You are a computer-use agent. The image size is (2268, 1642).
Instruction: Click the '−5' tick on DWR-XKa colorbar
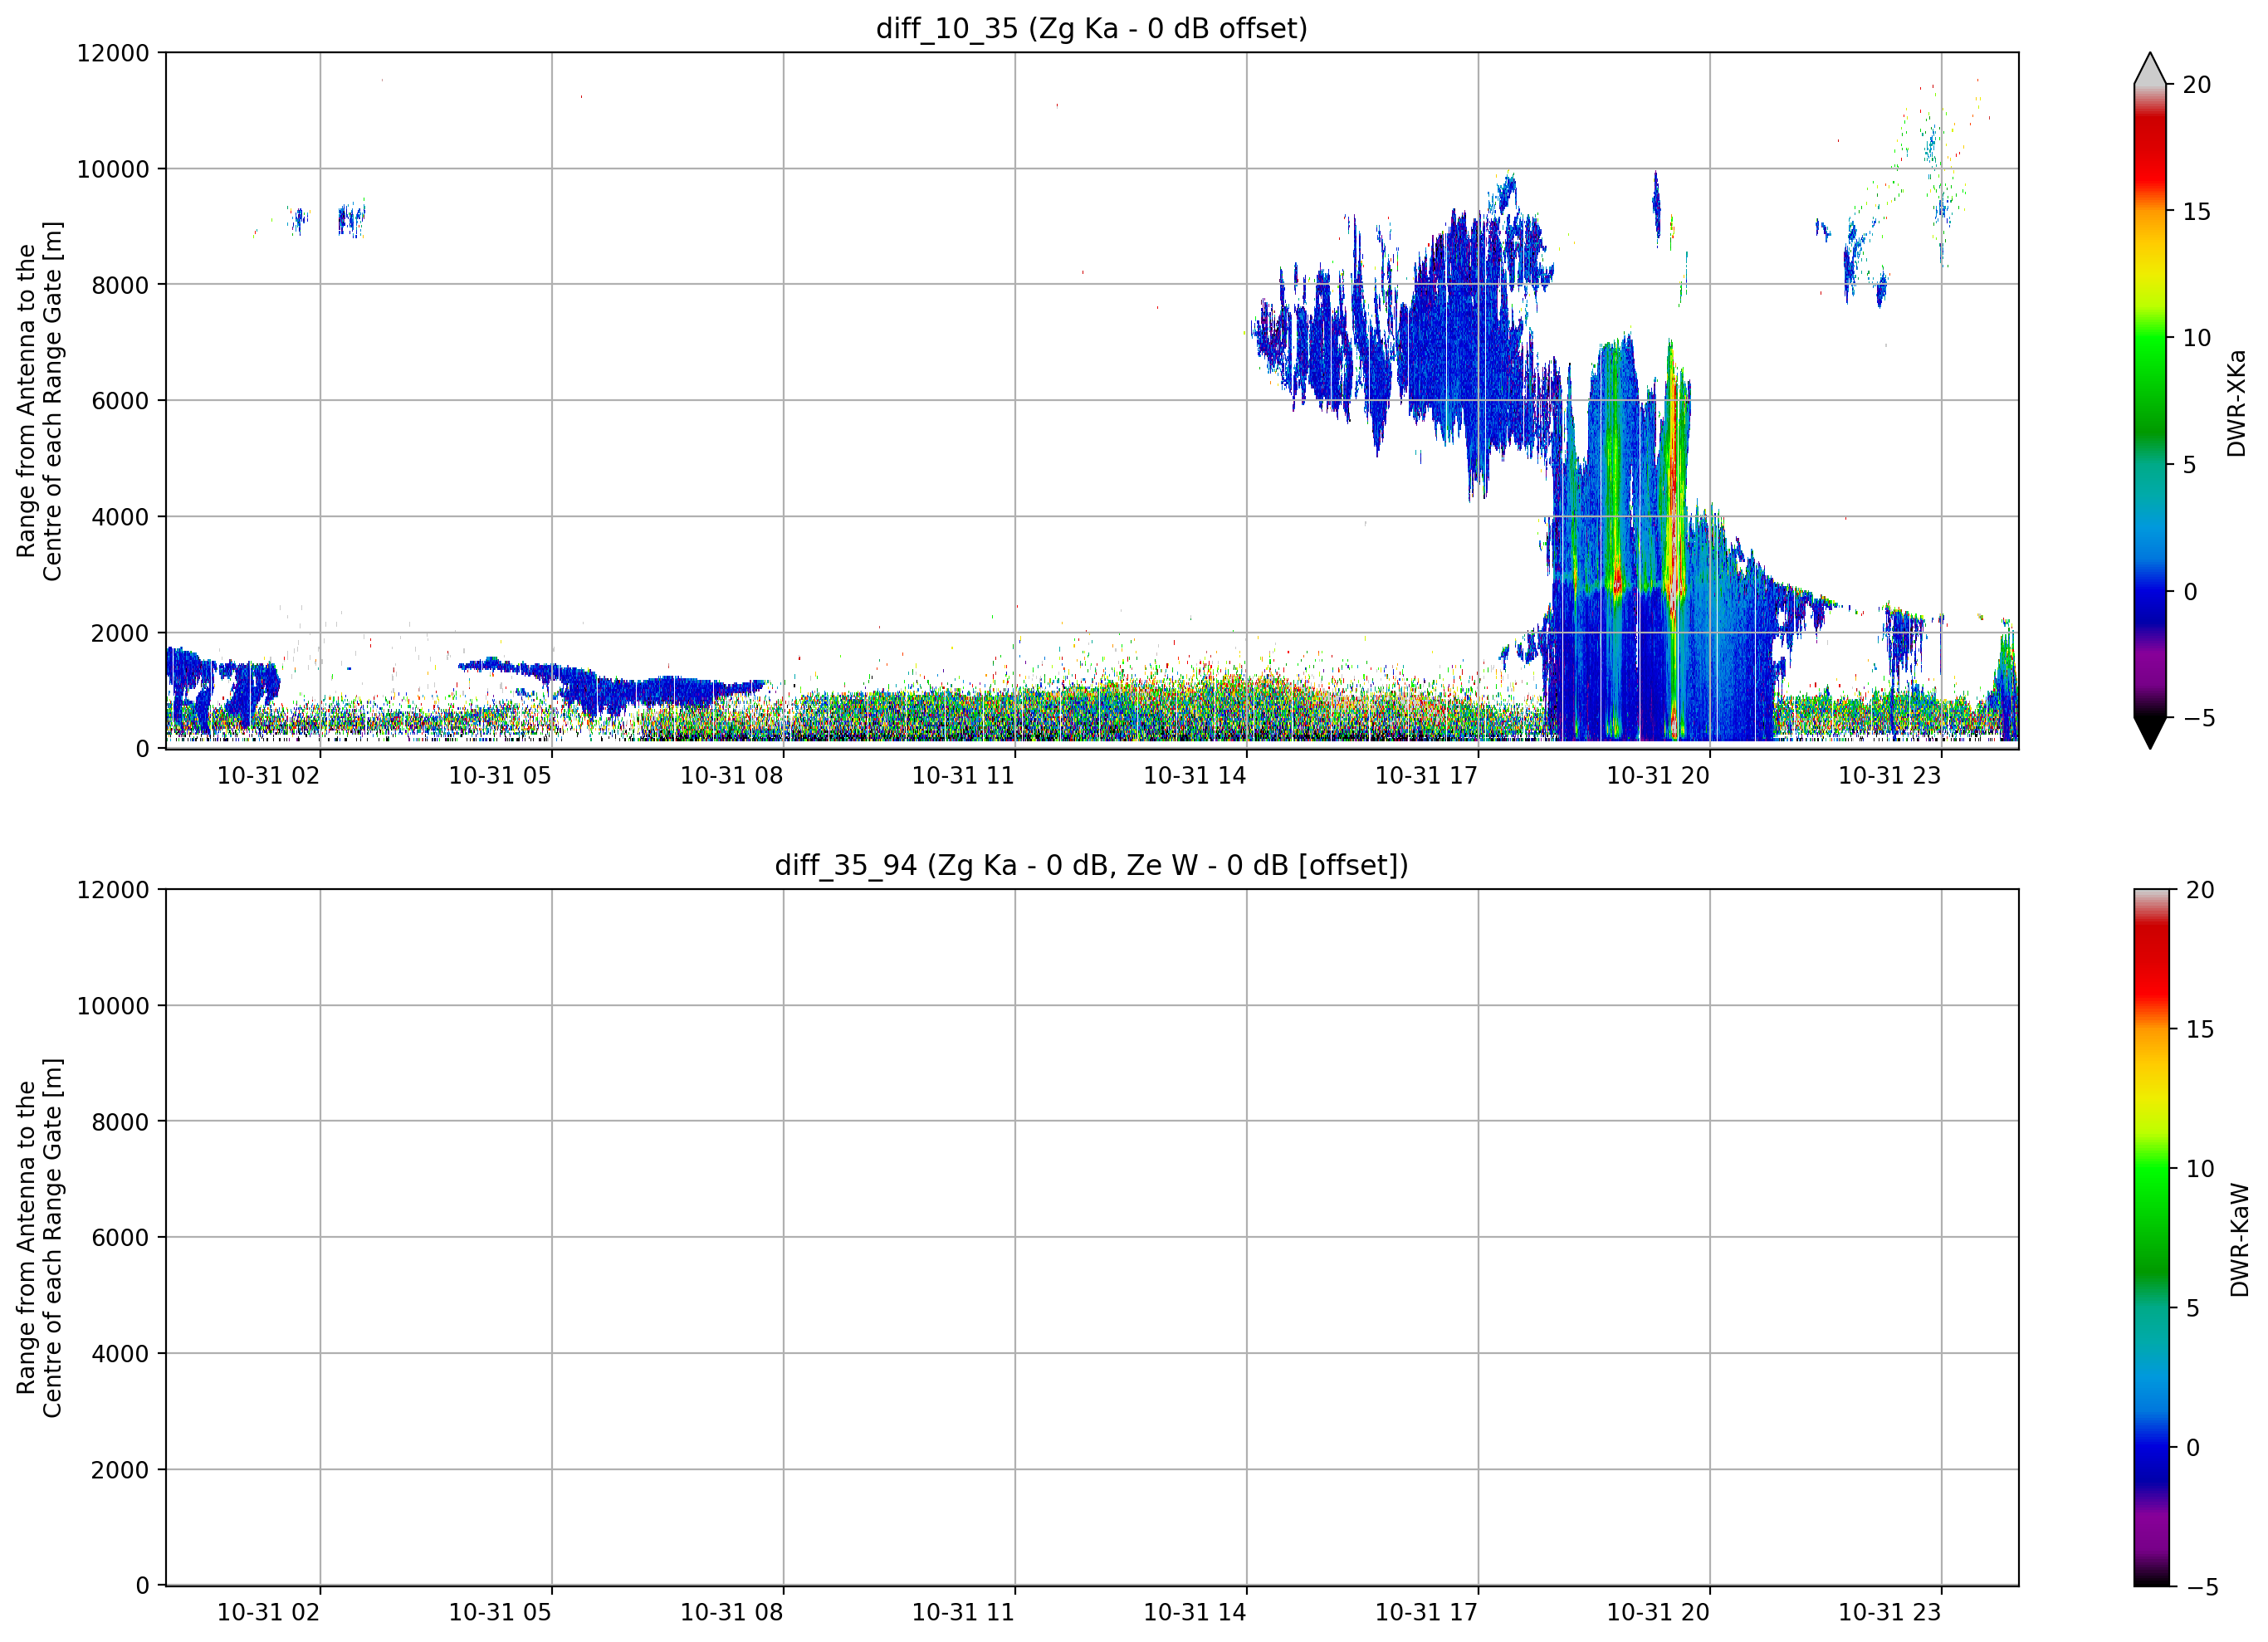pyautogui.click(x=2198, y=718)
